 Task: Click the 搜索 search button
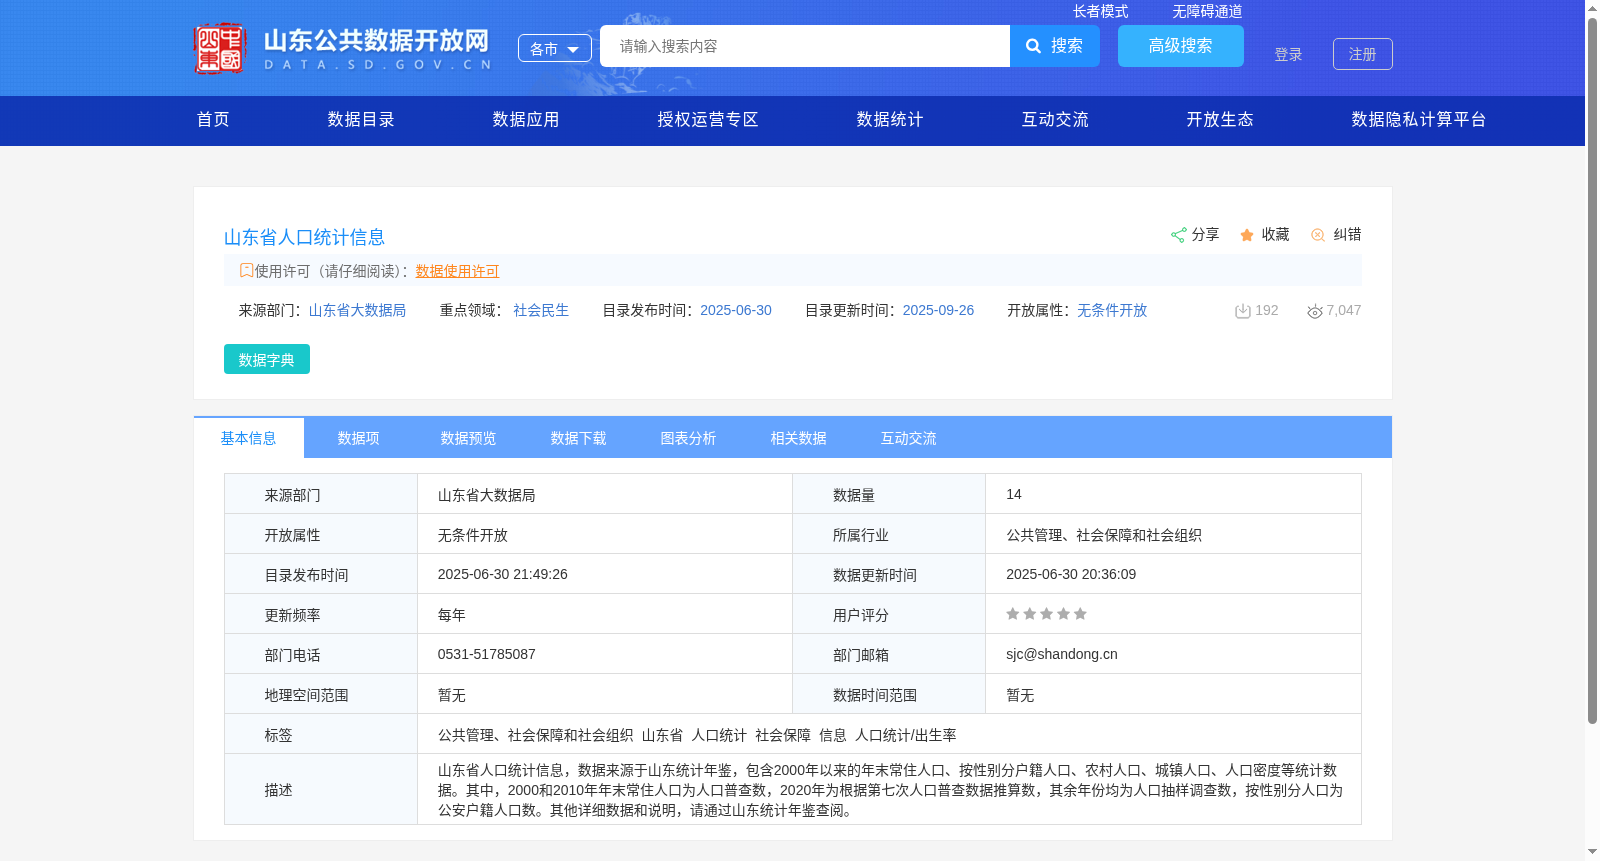1055,46
